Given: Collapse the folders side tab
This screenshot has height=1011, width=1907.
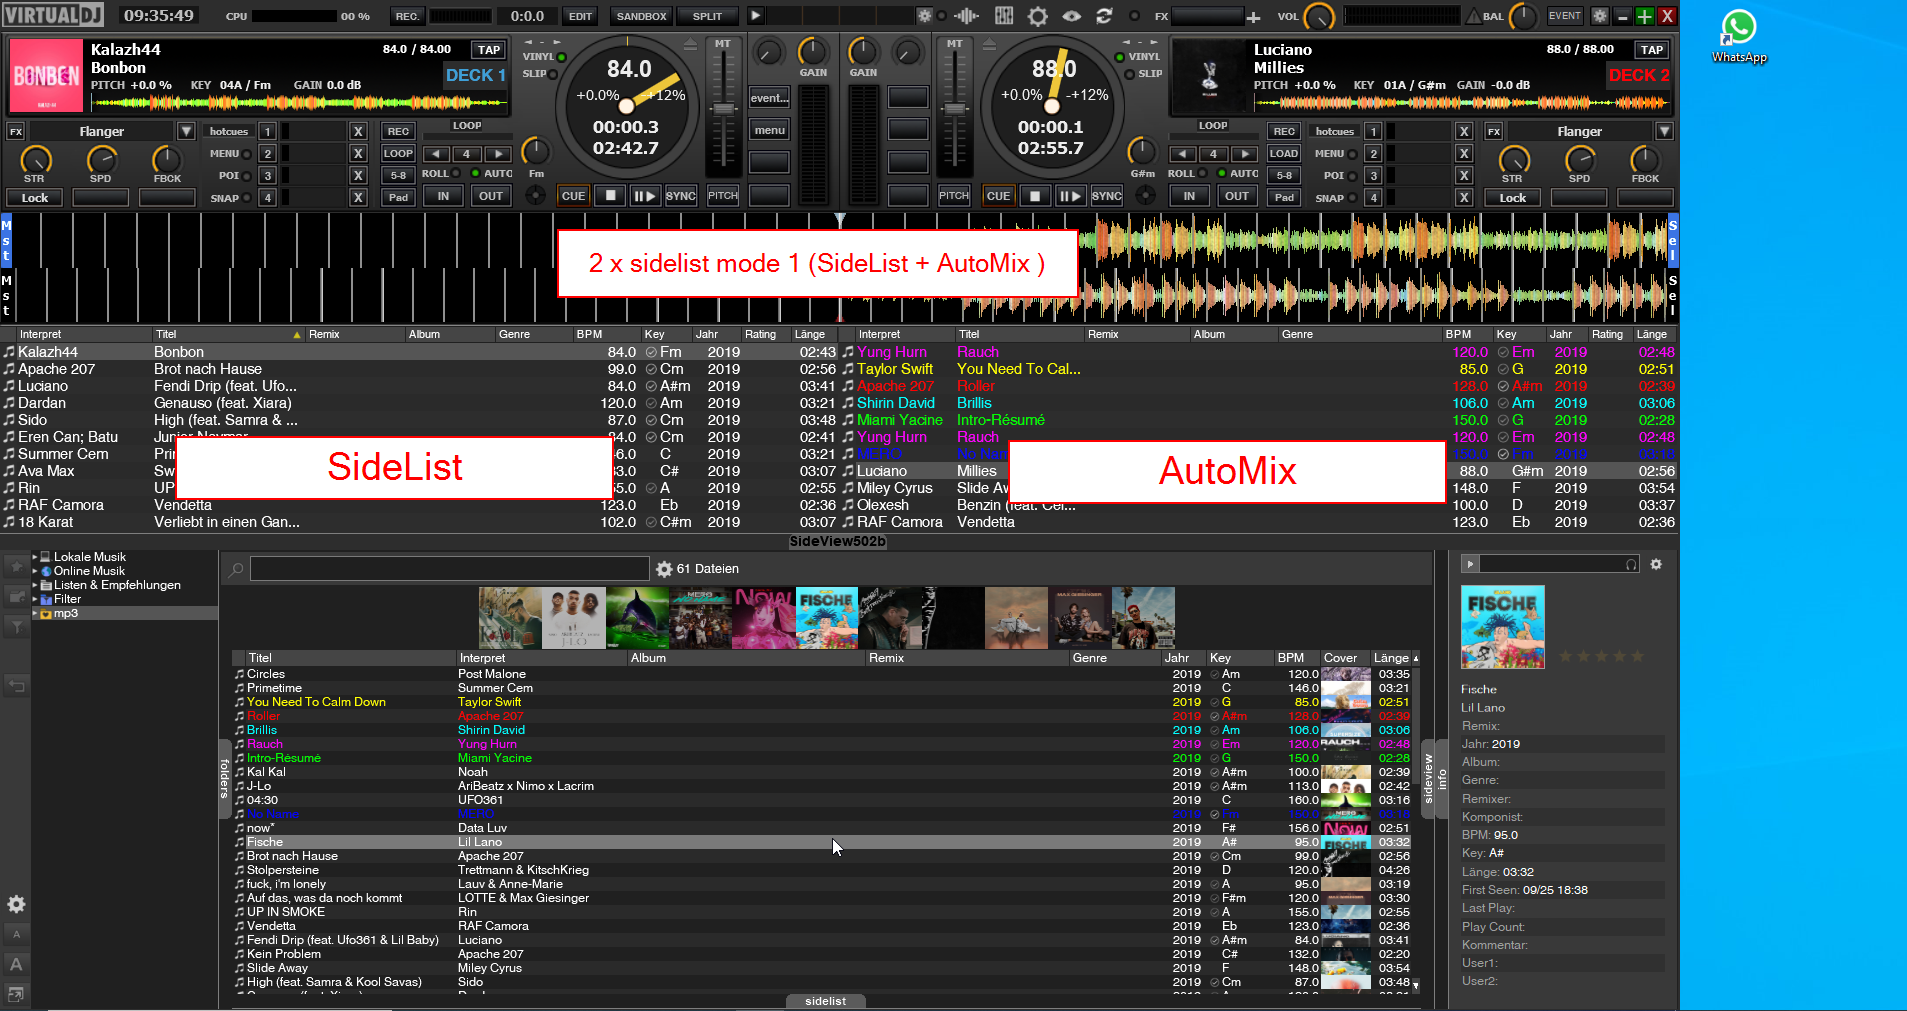Looking at the screenshot, I should tap(224, 779).
